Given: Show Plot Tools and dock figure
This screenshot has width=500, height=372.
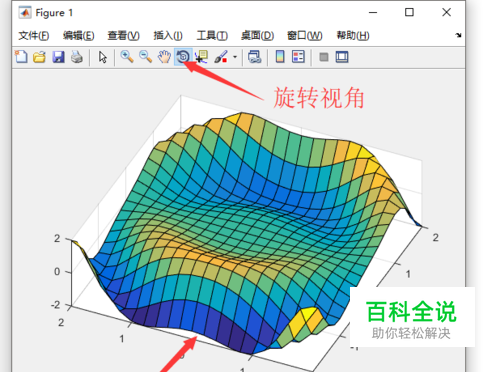Looking at the screenshot, I should 342,57.
